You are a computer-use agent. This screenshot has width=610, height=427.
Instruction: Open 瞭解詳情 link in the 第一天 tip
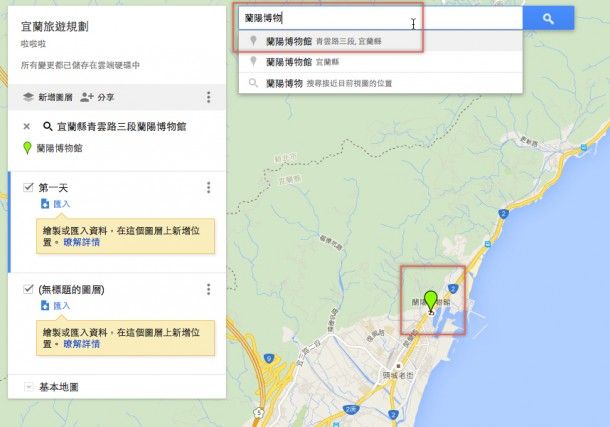pyautogui.click(x=82, y=242)
